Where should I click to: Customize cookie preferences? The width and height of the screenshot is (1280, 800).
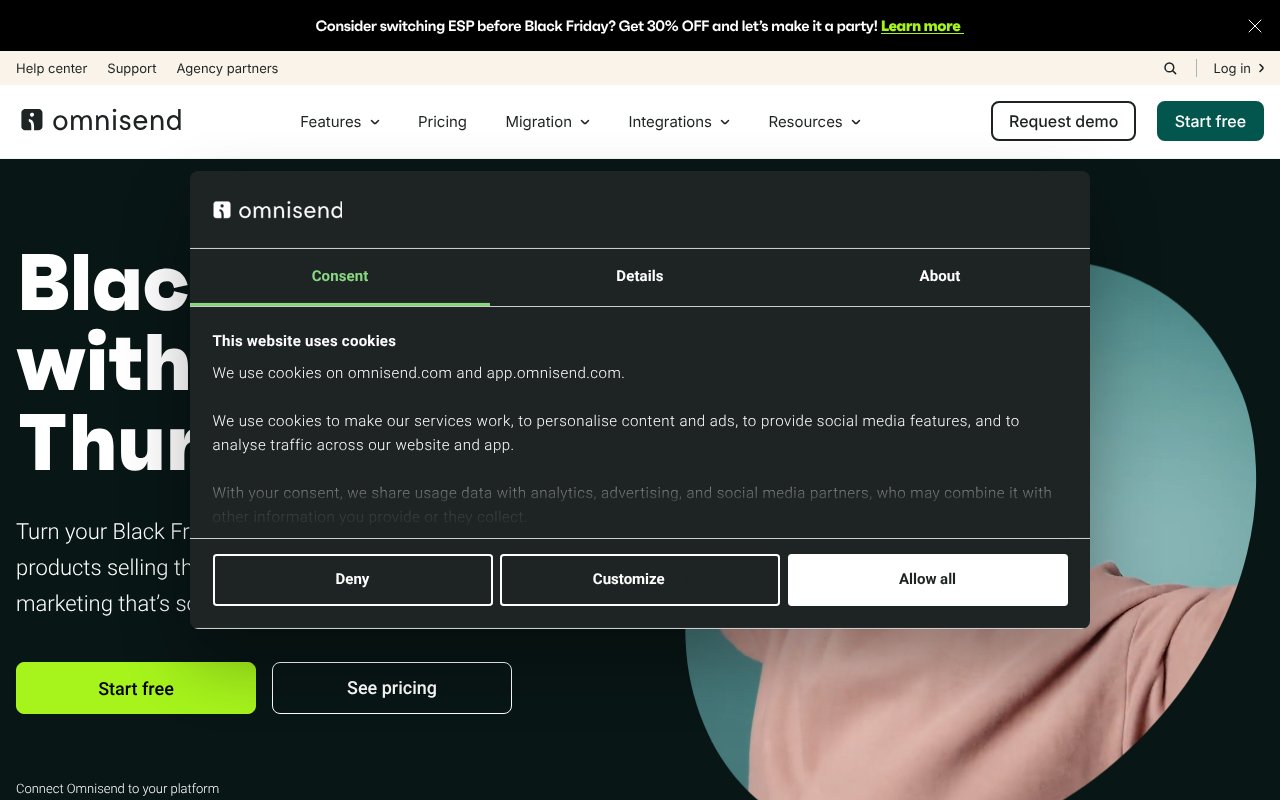pyautogui.click(x=639, y=579)
